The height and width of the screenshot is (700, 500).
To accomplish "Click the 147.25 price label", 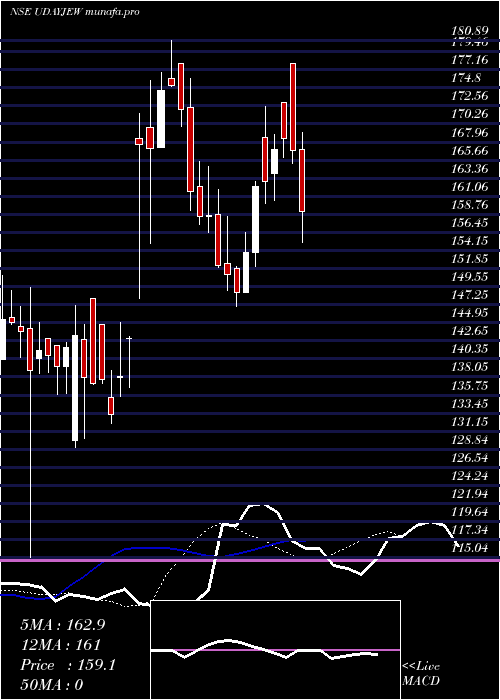I will pos(470,296).
